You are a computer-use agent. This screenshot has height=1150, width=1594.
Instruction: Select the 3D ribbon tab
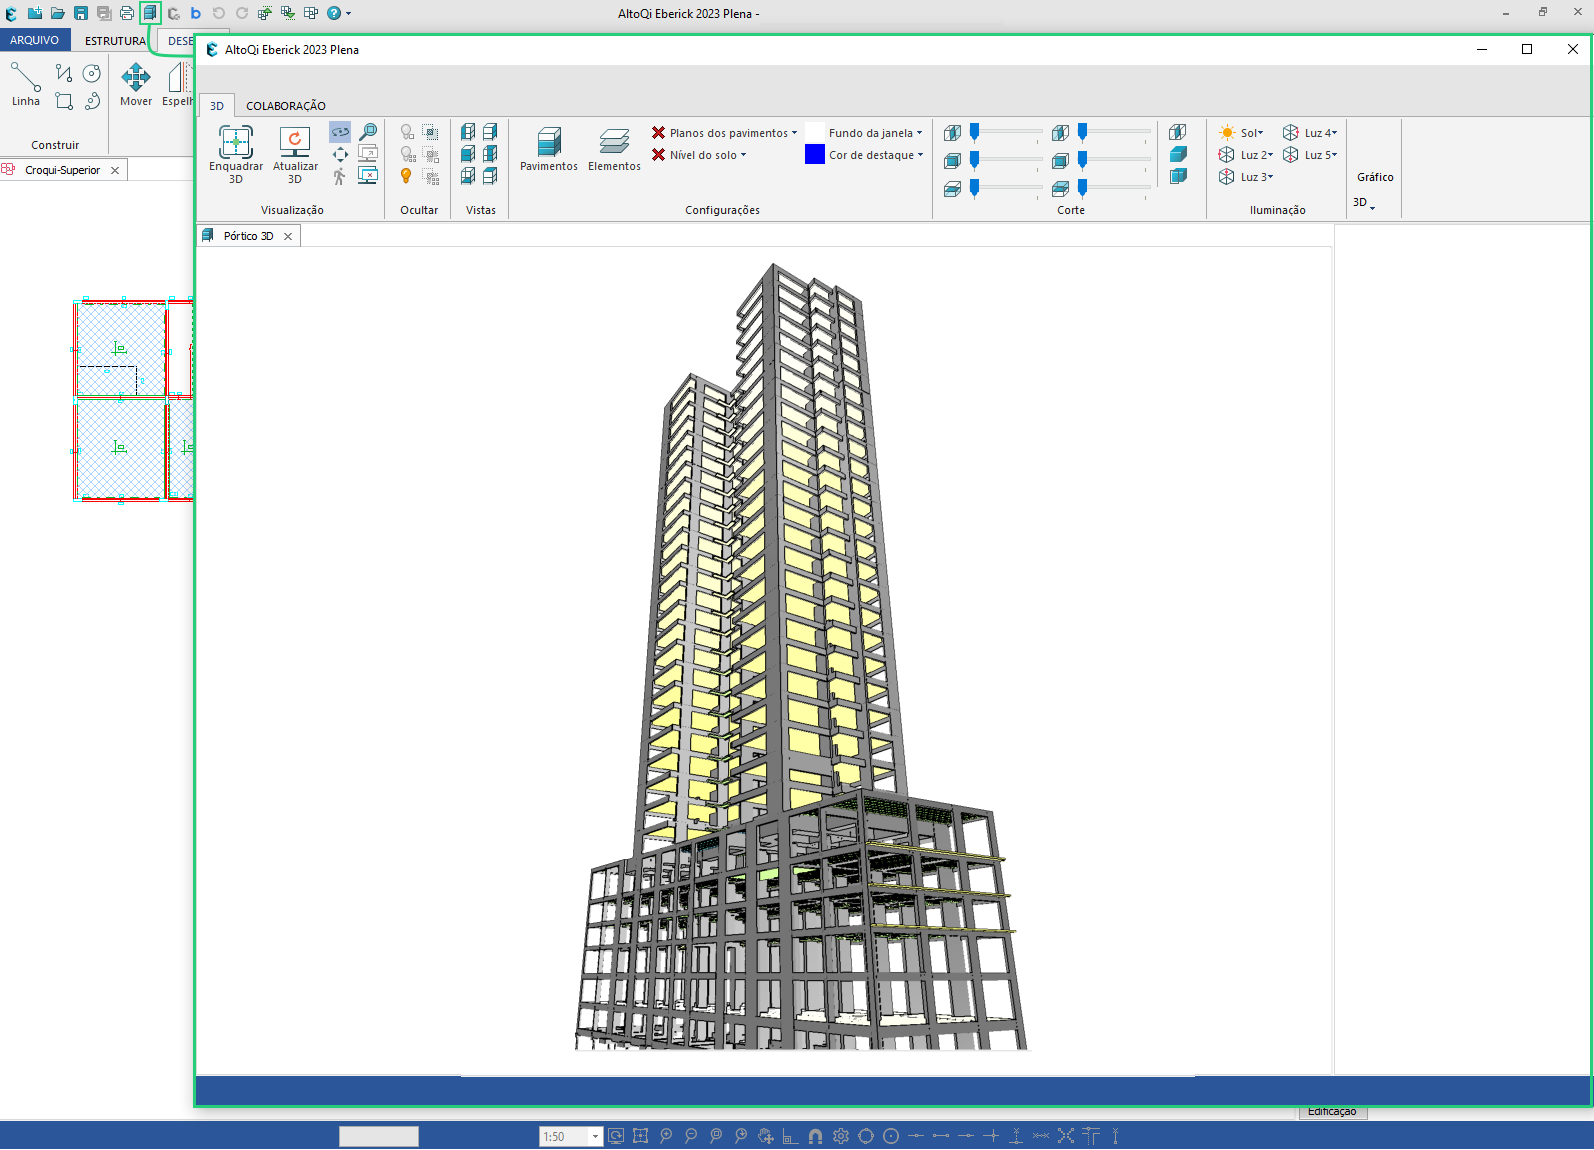click(217, 106)
